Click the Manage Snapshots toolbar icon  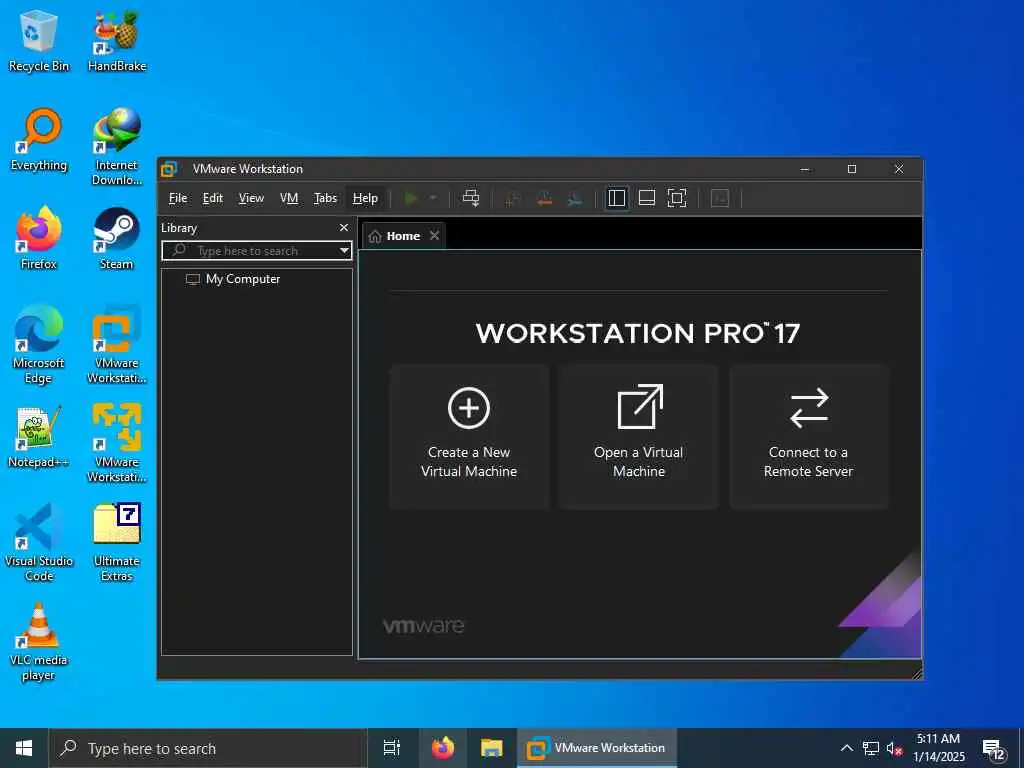click(x=575, y=199)
